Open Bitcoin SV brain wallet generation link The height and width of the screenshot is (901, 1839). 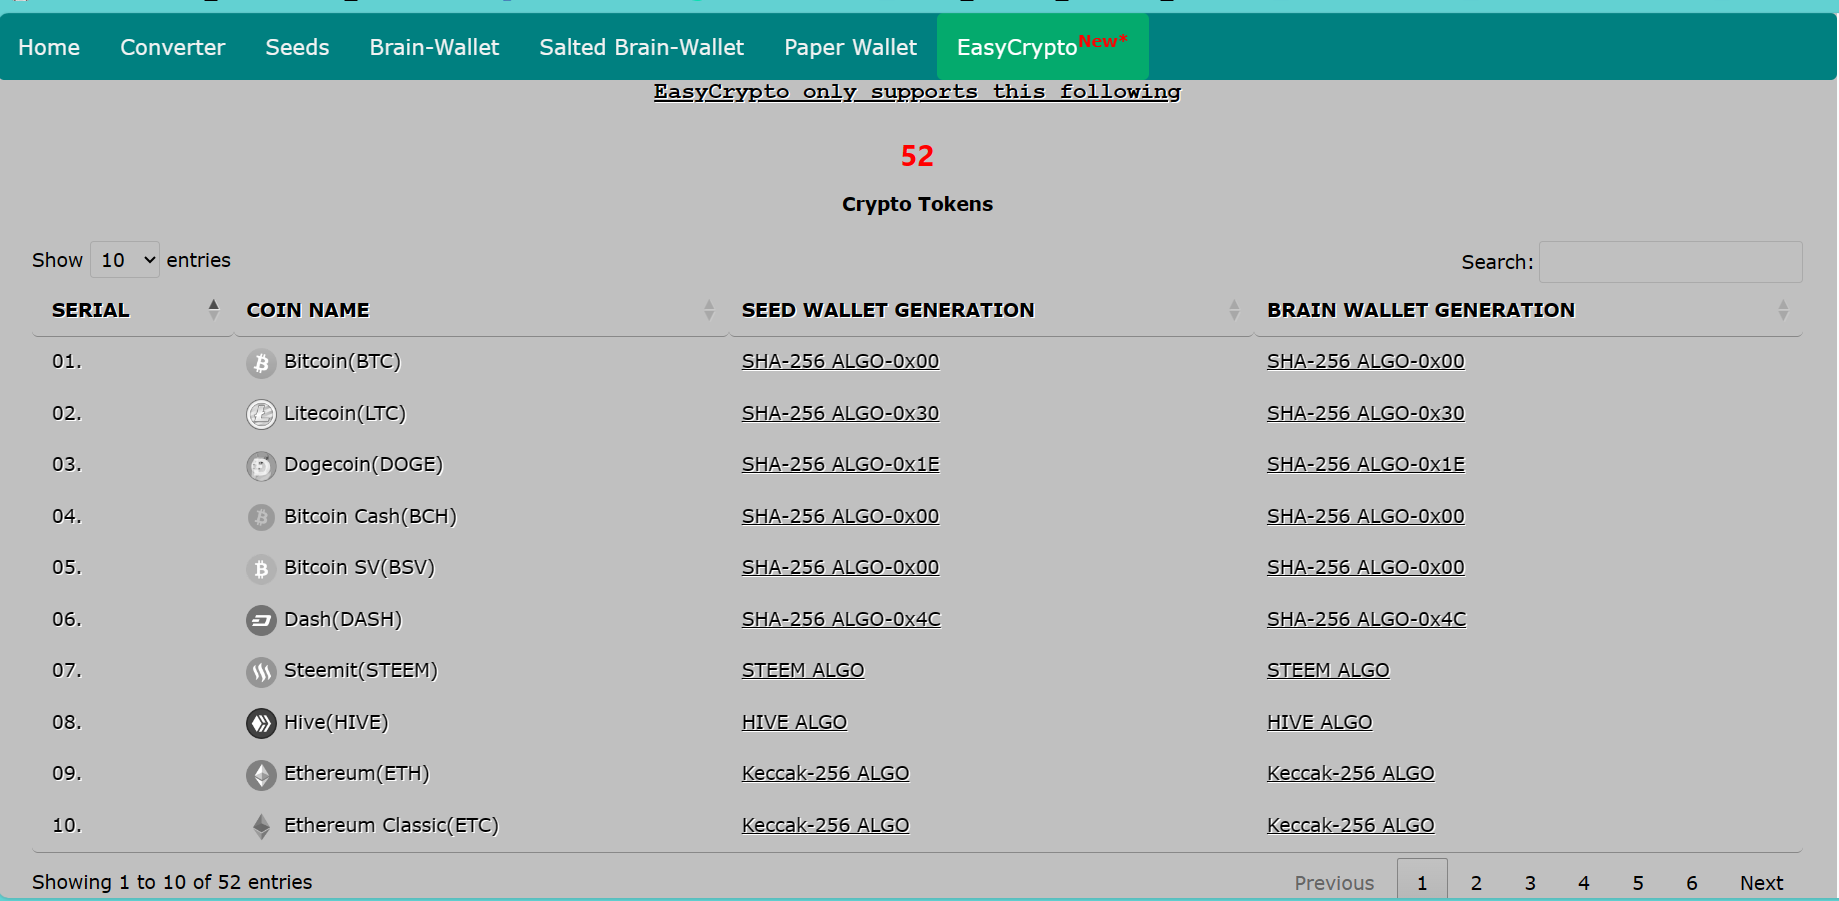tap(1366, 567)
